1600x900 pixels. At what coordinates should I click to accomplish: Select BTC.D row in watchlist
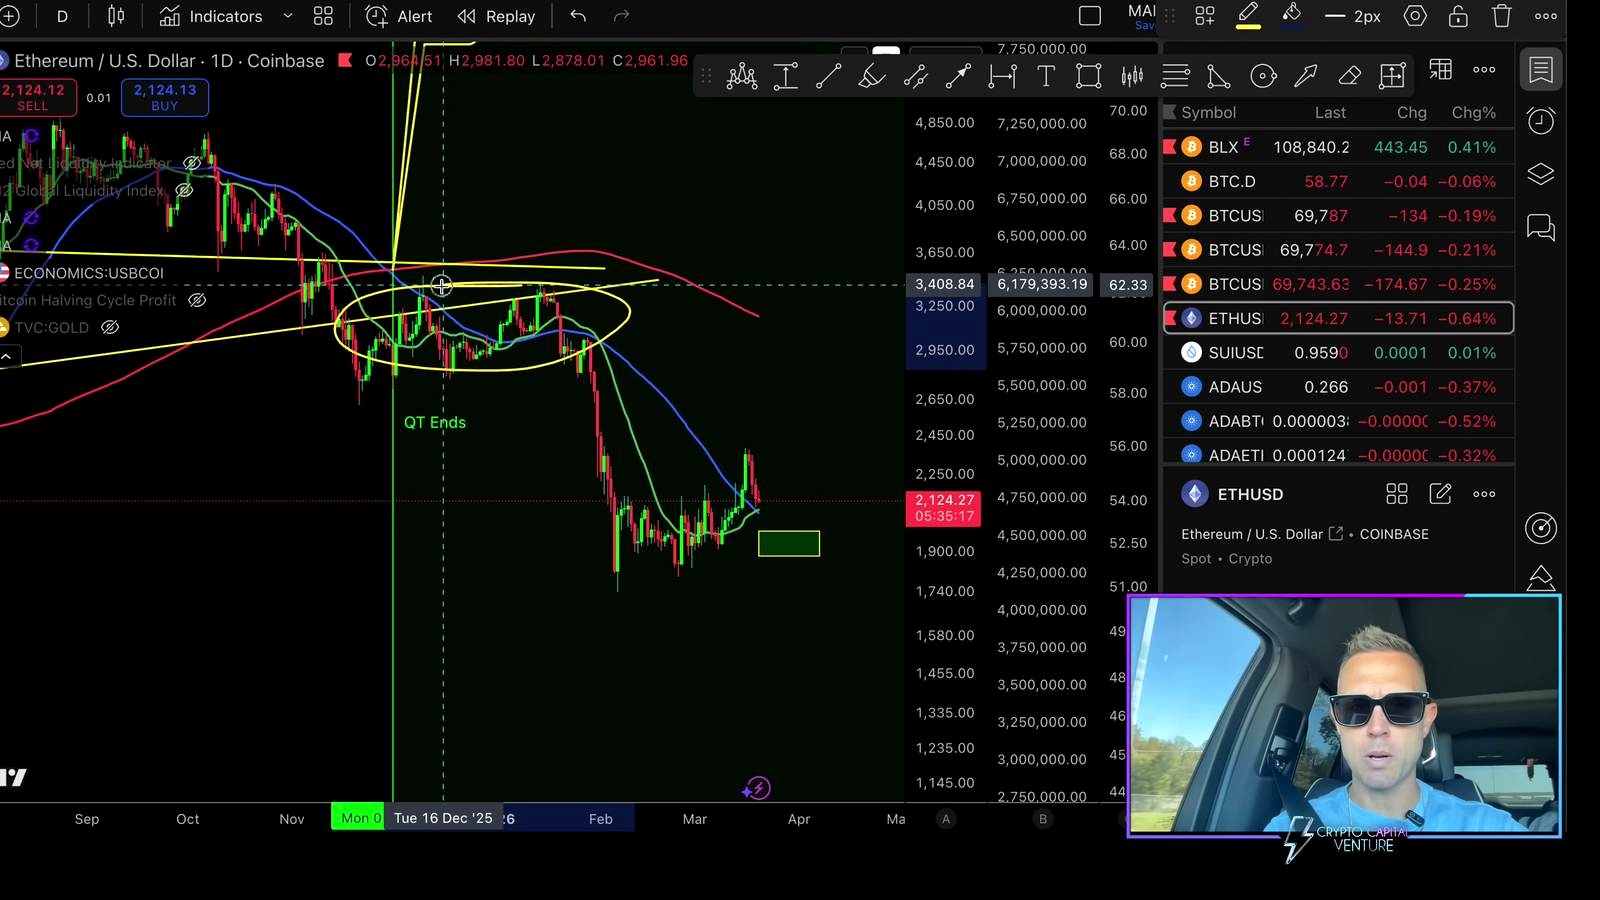click(1338, 181)
